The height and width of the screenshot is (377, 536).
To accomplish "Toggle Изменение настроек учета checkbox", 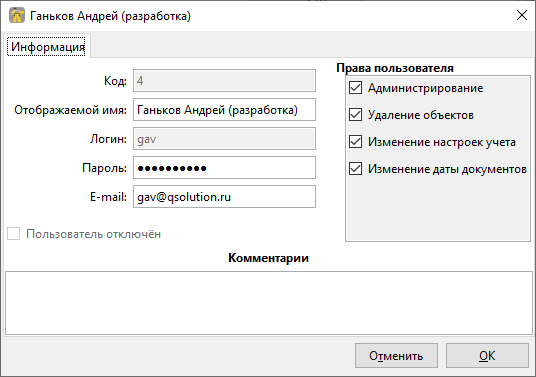I will point(356,142).
